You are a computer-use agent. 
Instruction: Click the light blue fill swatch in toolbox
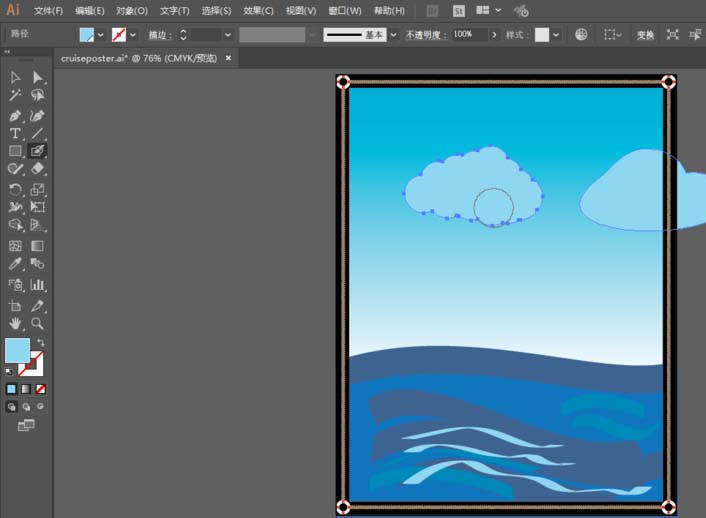(x=17, y=351)
